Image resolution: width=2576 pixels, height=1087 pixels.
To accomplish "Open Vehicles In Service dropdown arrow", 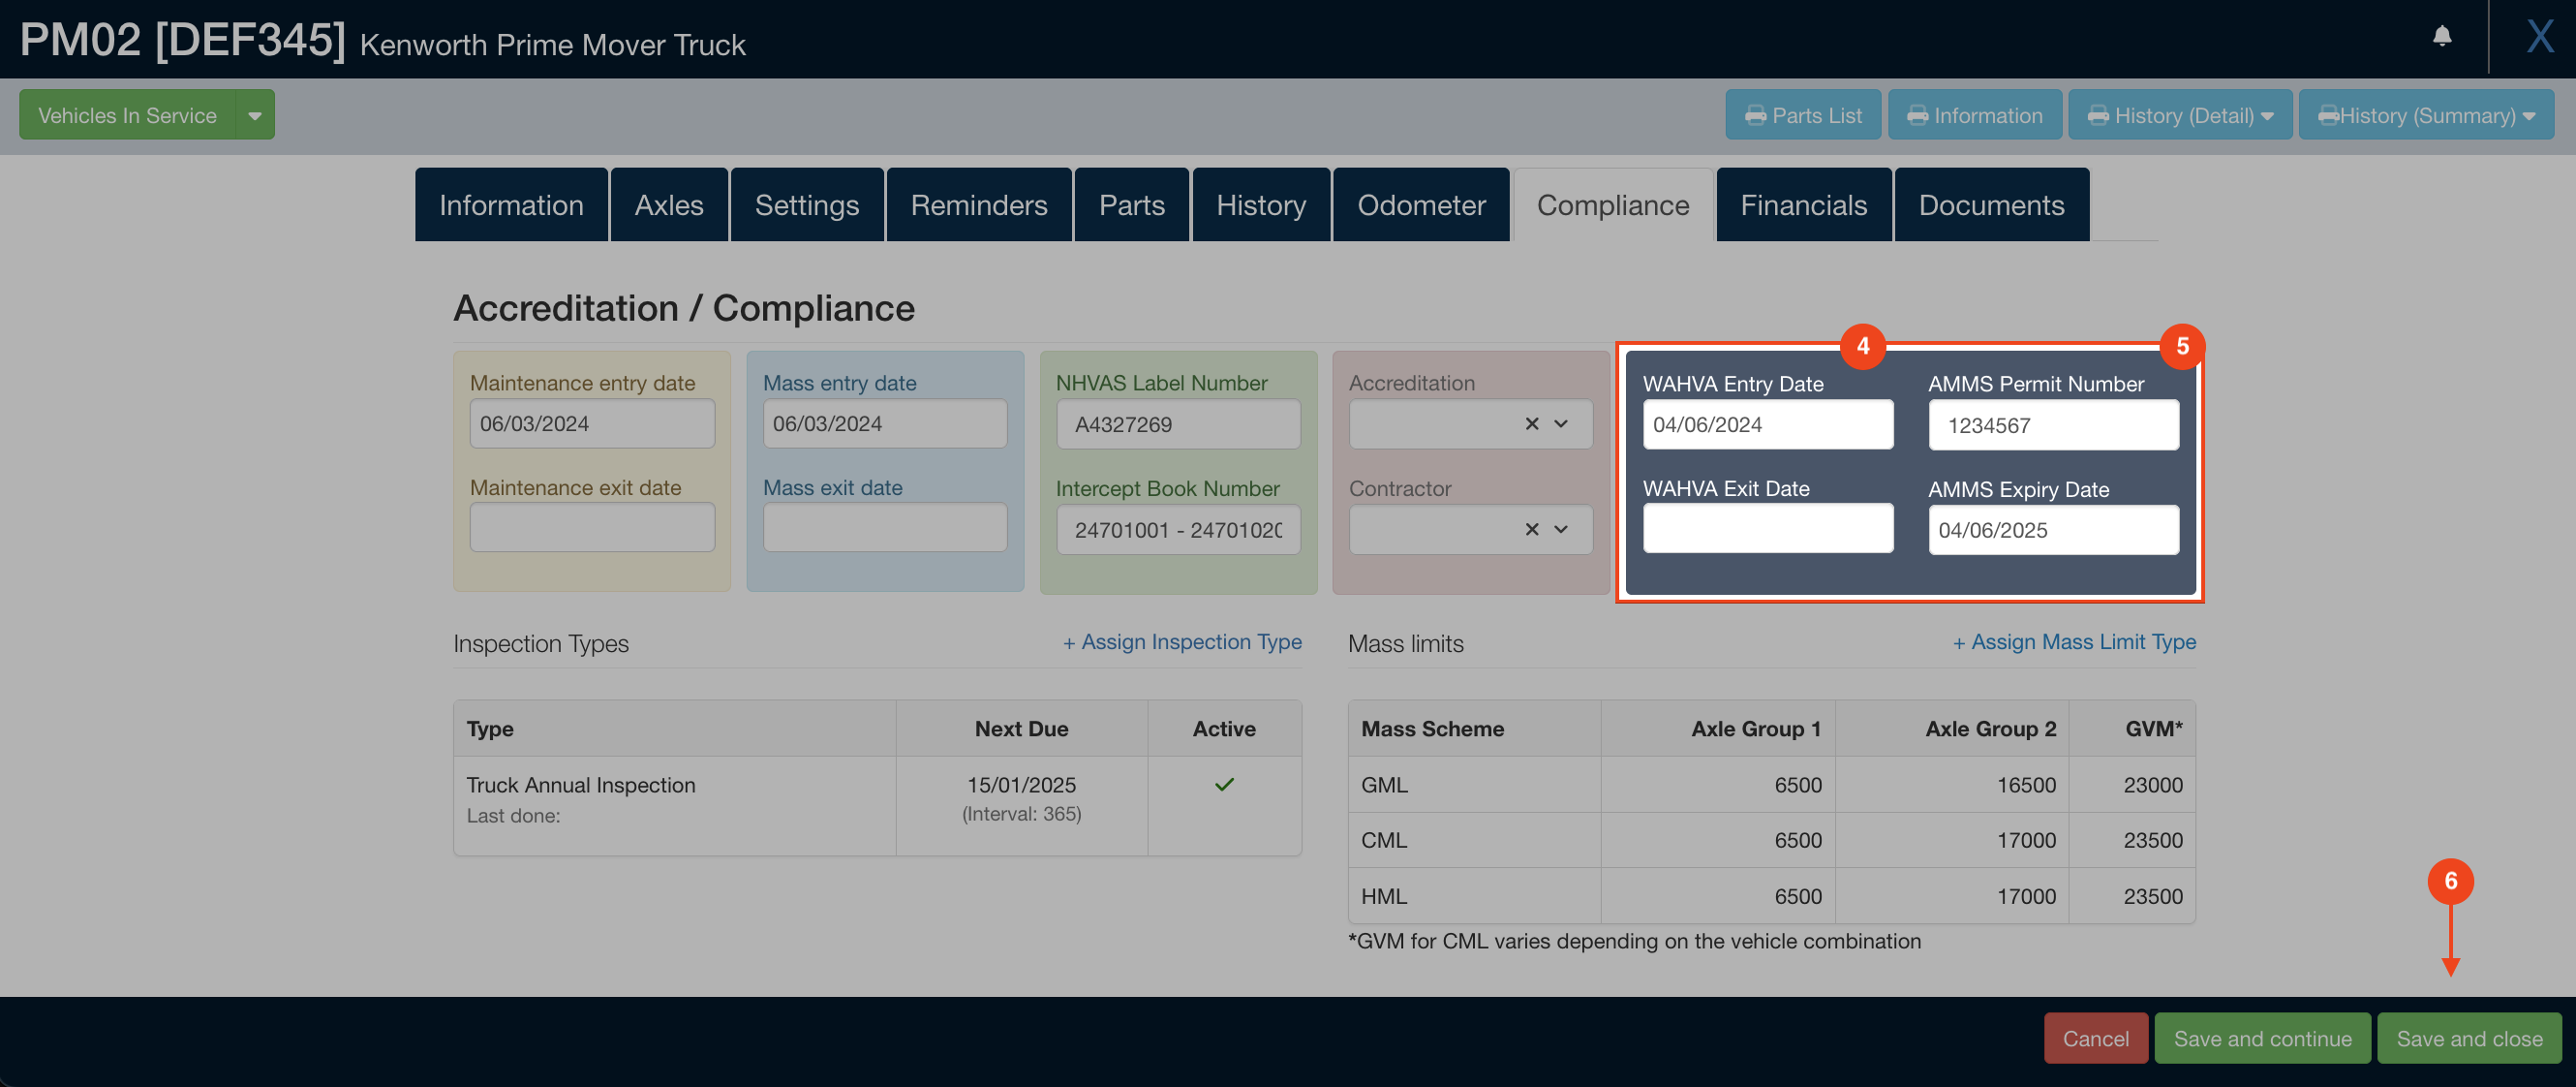I will [255, 115].
